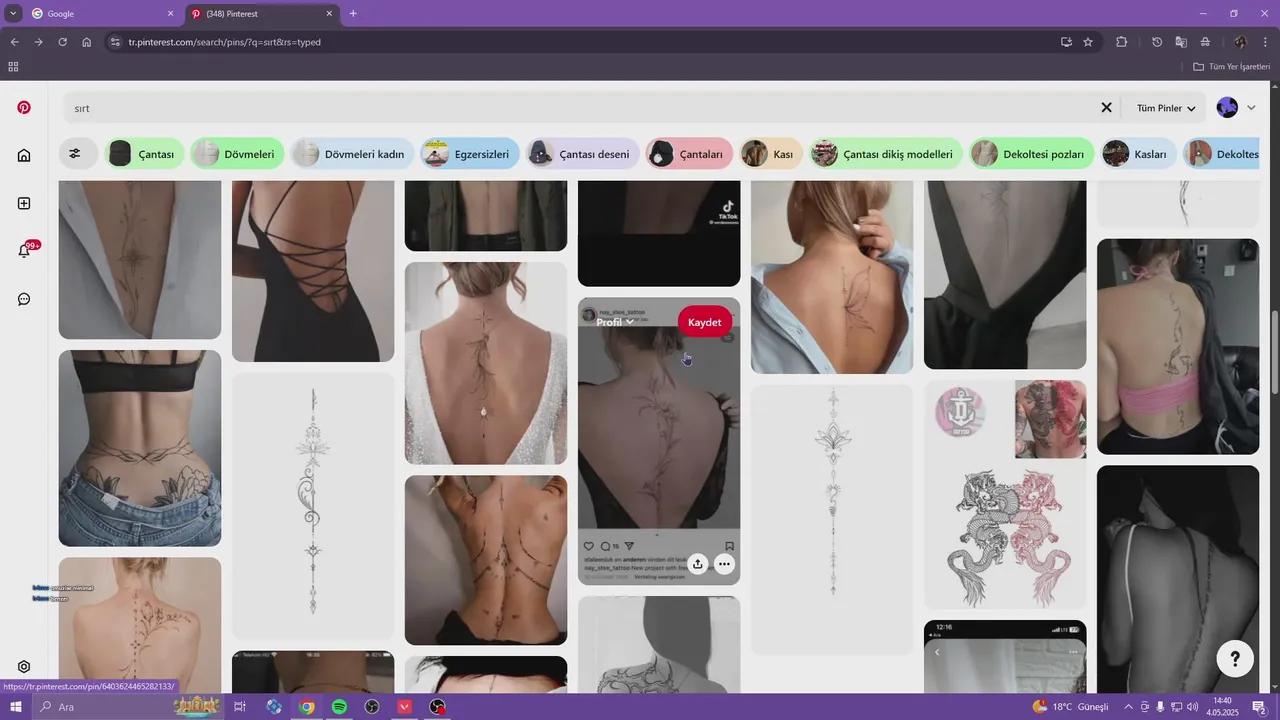Show hidden system tray icons chevron

point(1126,707)
